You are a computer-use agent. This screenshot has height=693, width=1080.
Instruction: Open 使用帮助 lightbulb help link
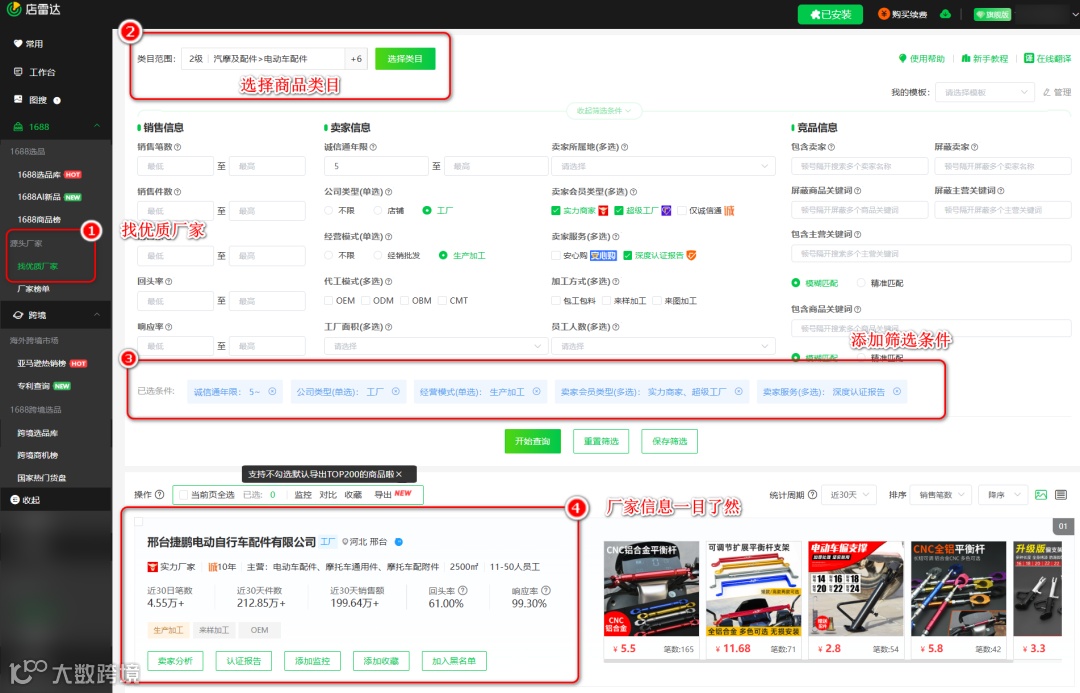click(922, 59)
